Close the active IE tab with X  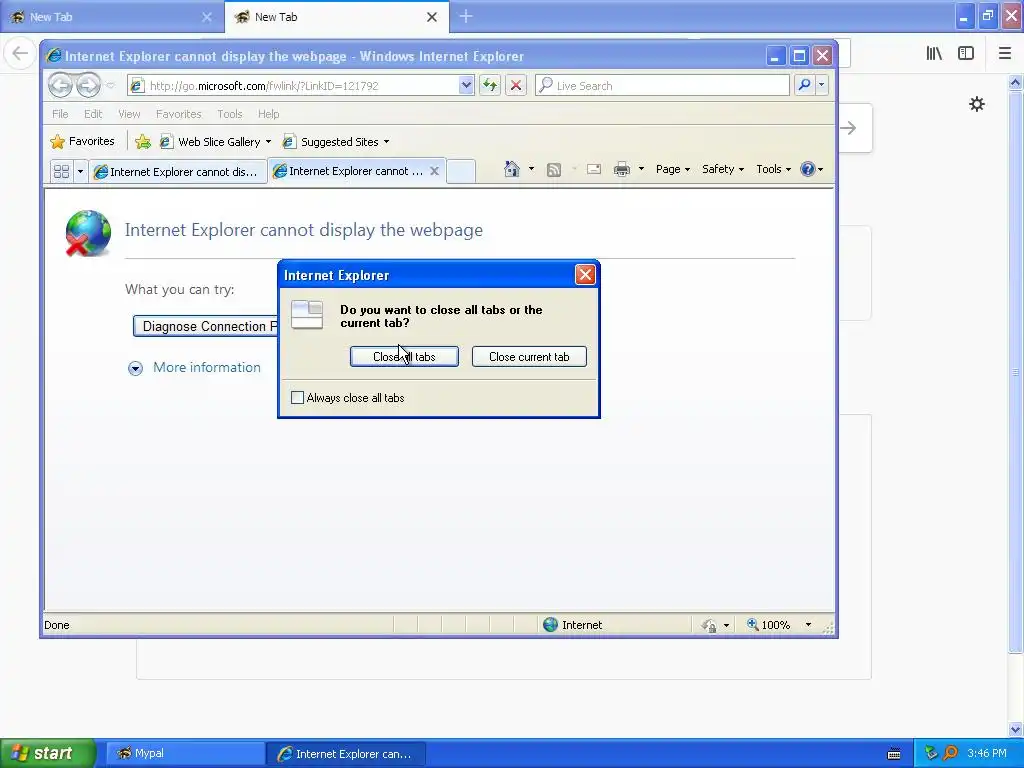coord(434,171)
